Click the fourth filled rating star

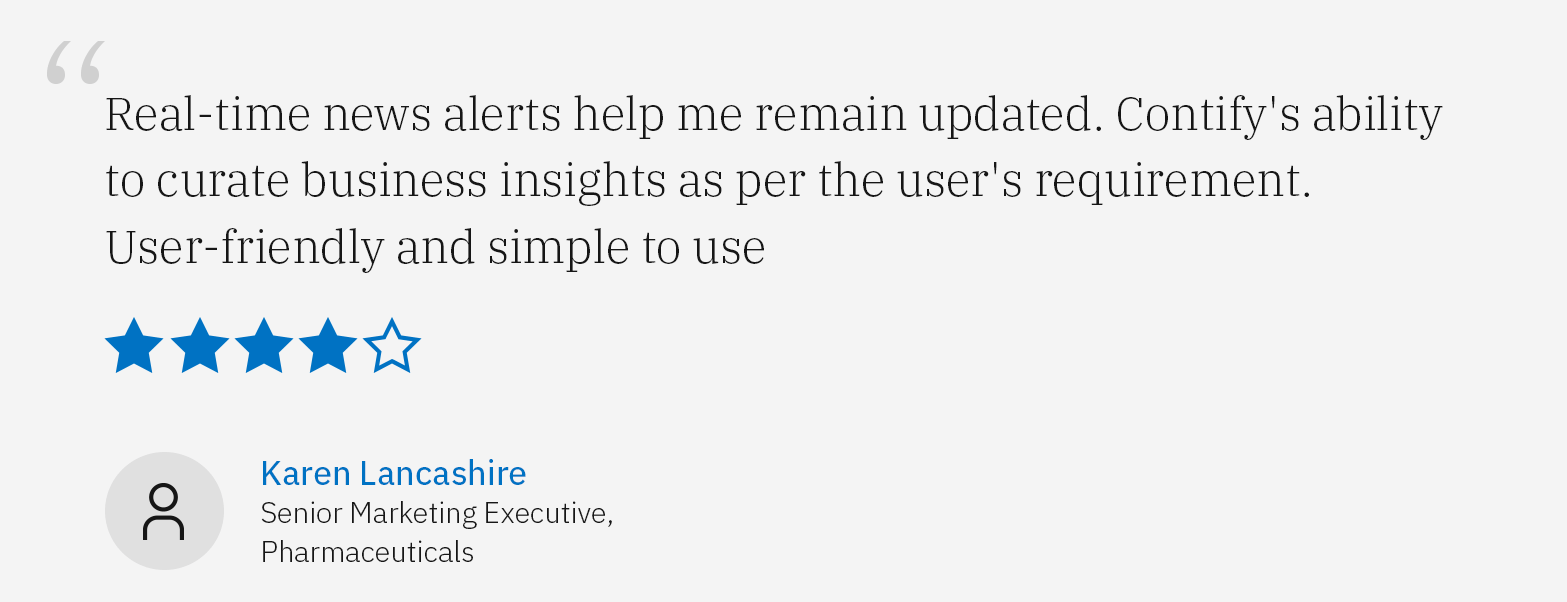point(327,346)
